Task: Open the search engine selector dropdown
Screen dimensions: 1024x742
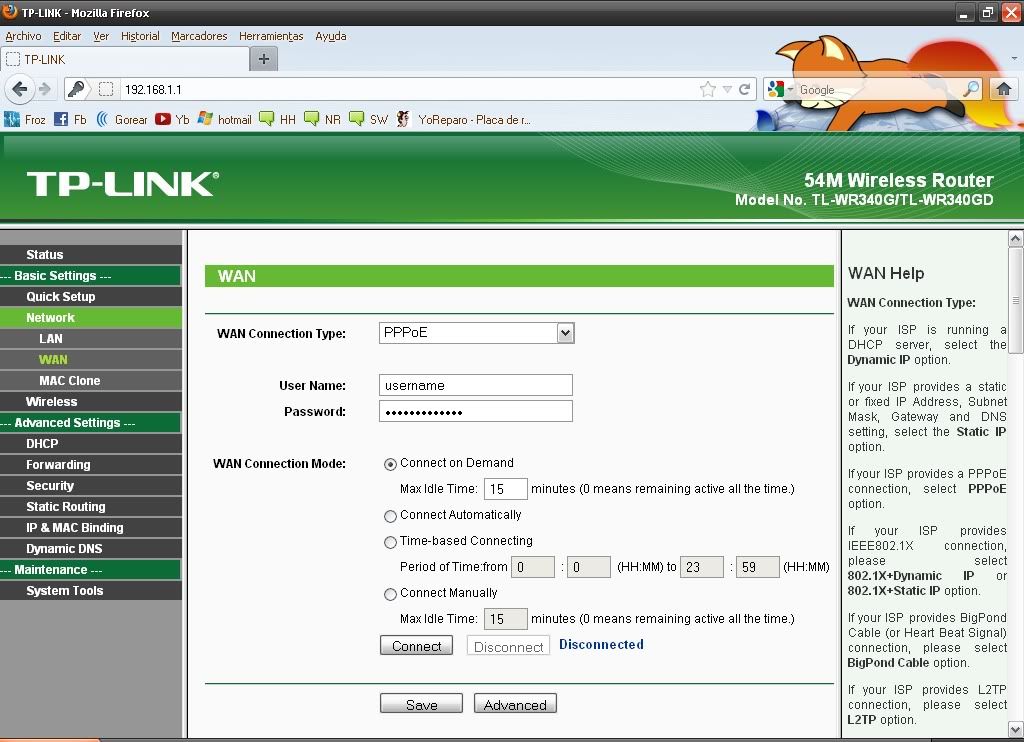Action: coord(781,89)
